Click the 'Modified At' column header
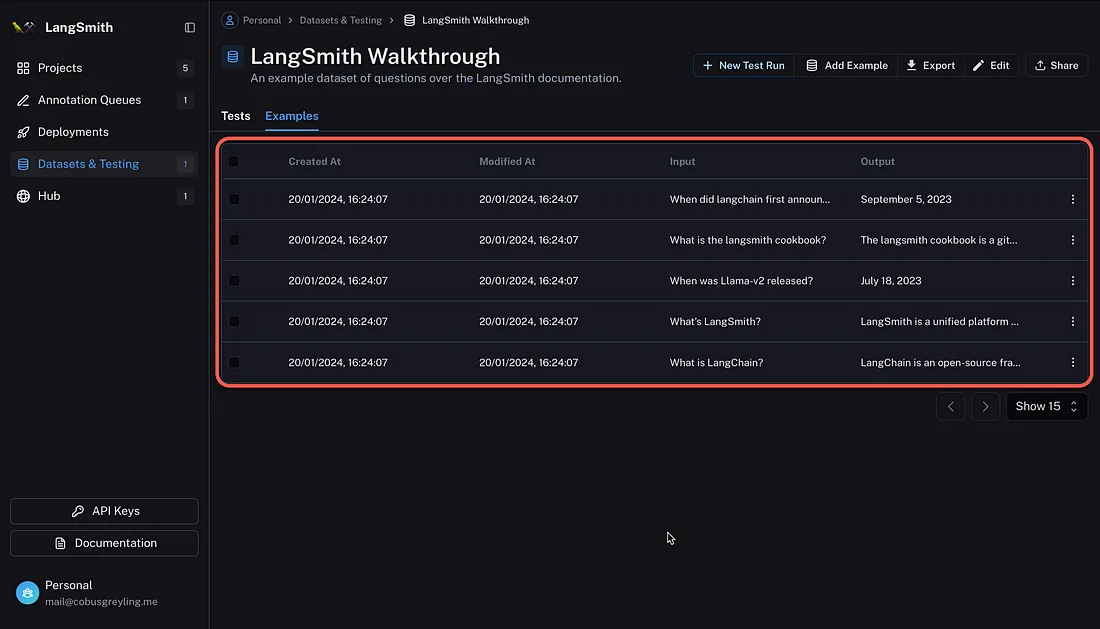 coord(507,161)
